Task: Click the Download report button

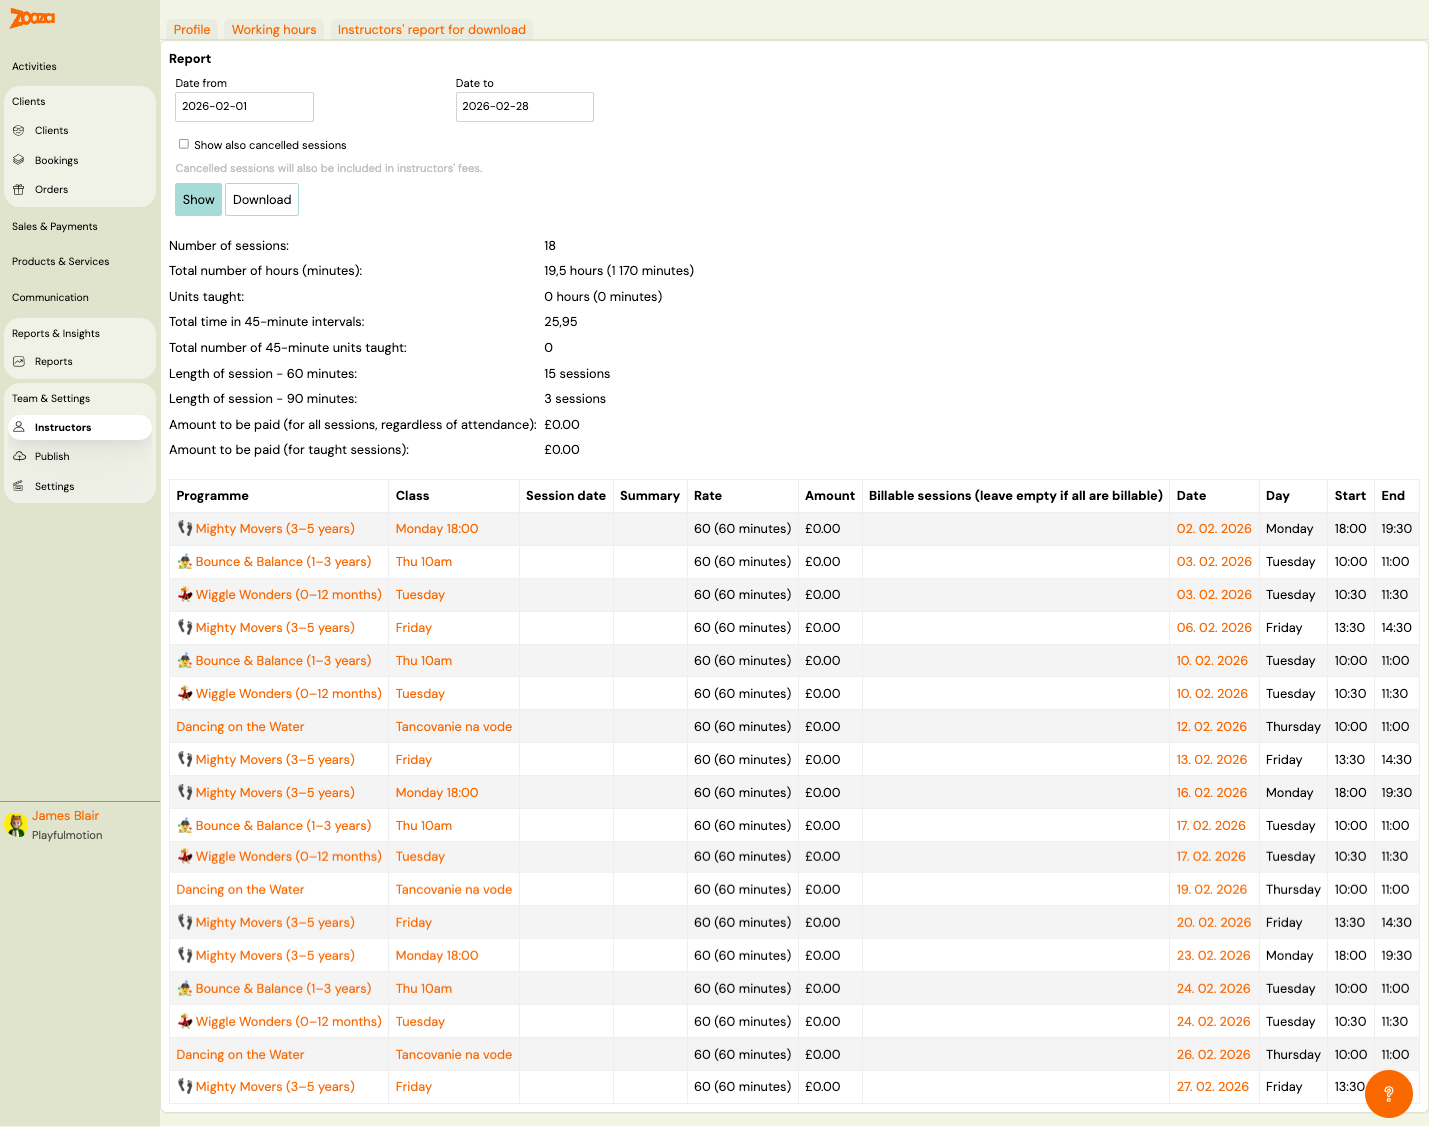Action: coord(262,200)
